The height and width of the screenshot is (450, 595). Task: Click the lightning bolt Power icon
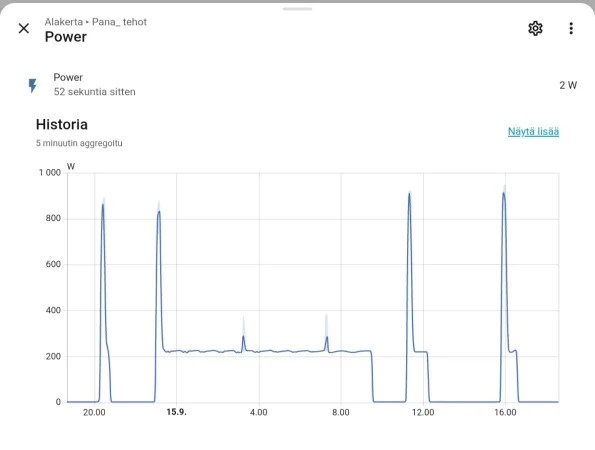pos(33,85)
